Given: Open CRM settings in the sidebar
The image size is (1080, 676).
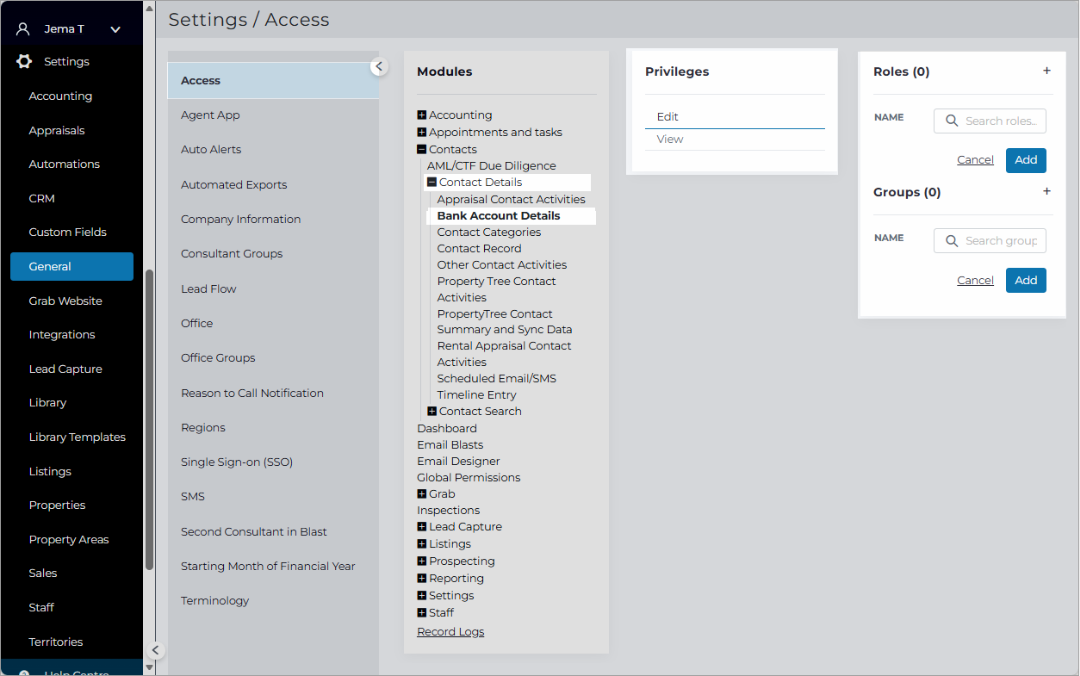Looking at the screenshot, I should [41, 198].
